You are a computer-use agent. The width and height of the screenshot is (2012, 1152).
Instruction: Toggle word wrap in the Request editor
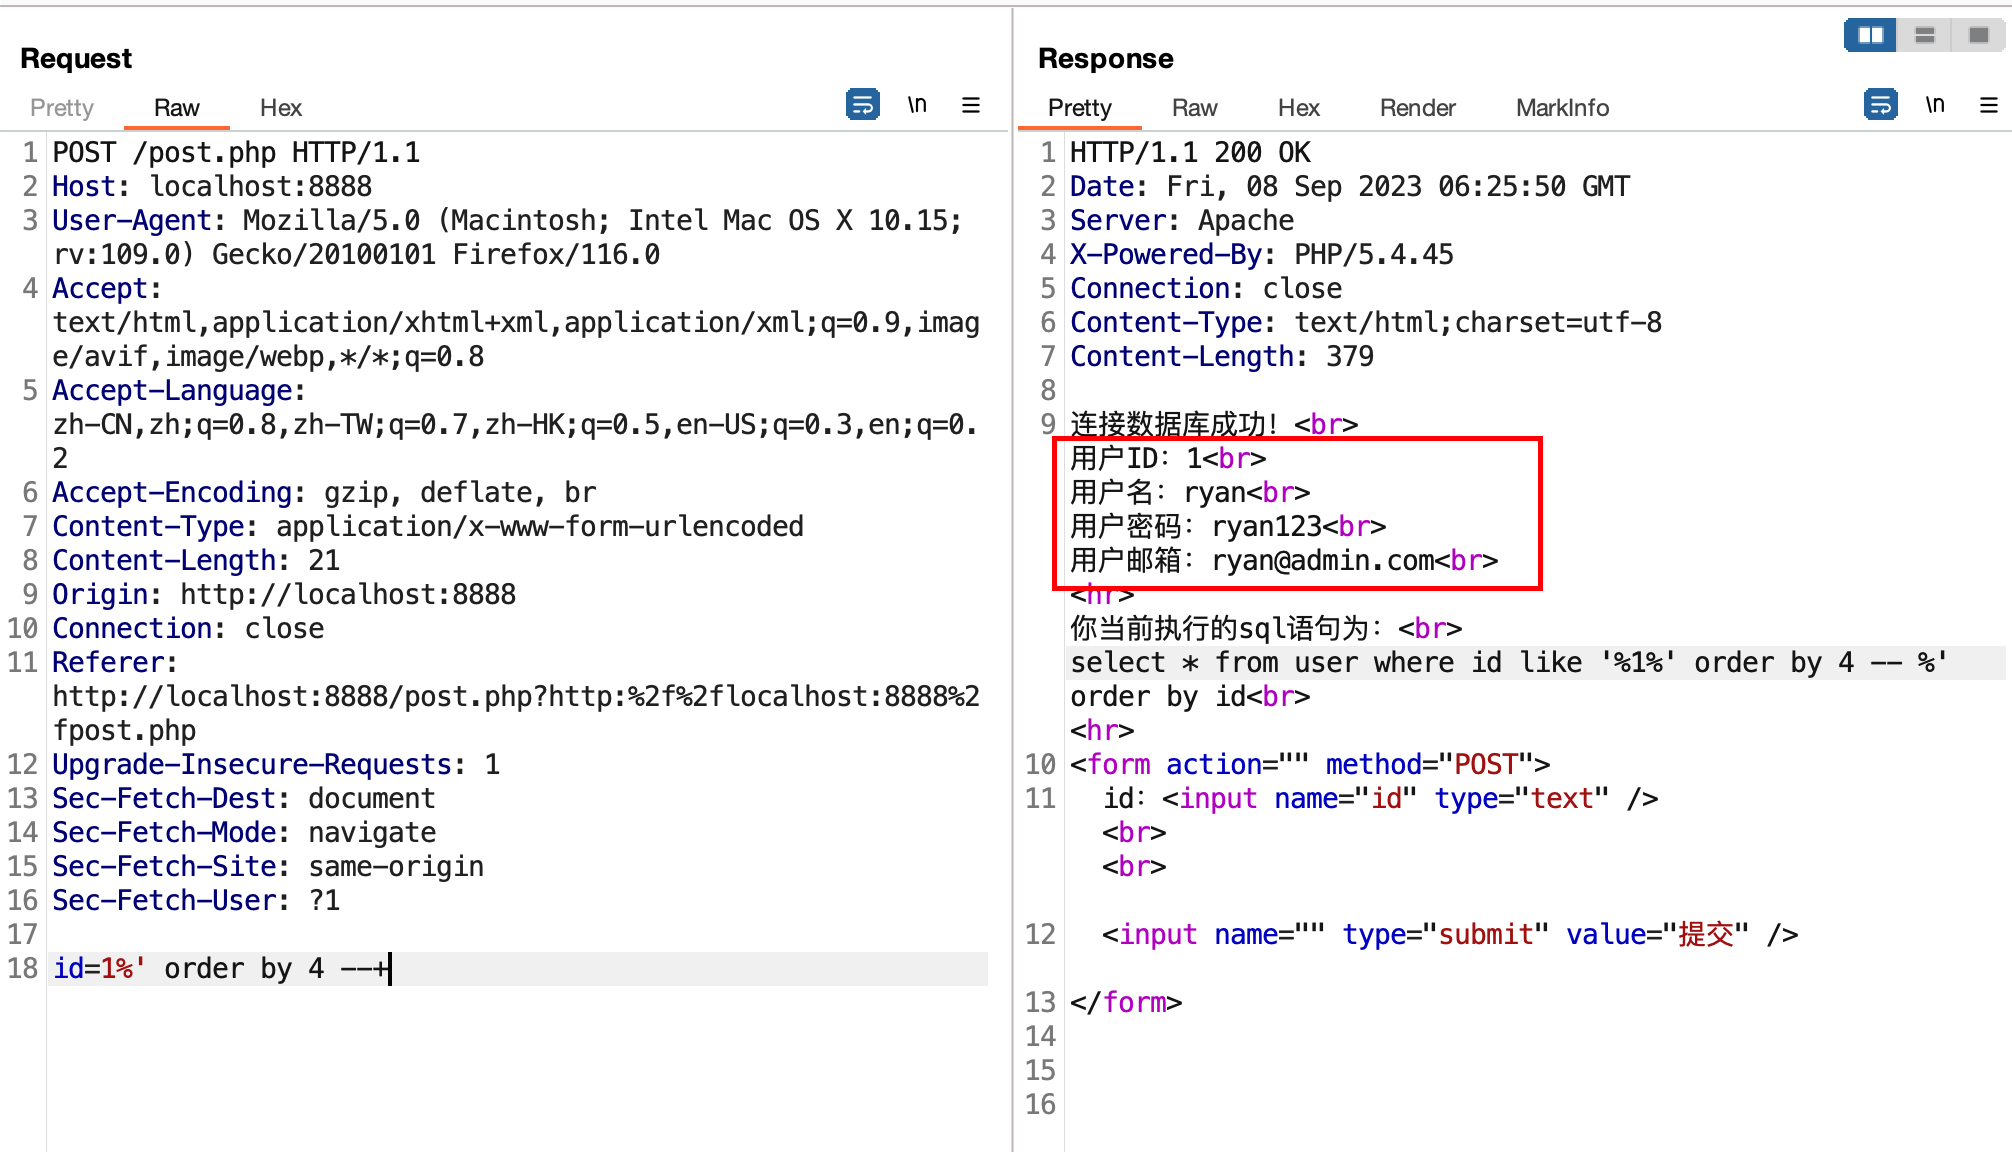(862, 104)
